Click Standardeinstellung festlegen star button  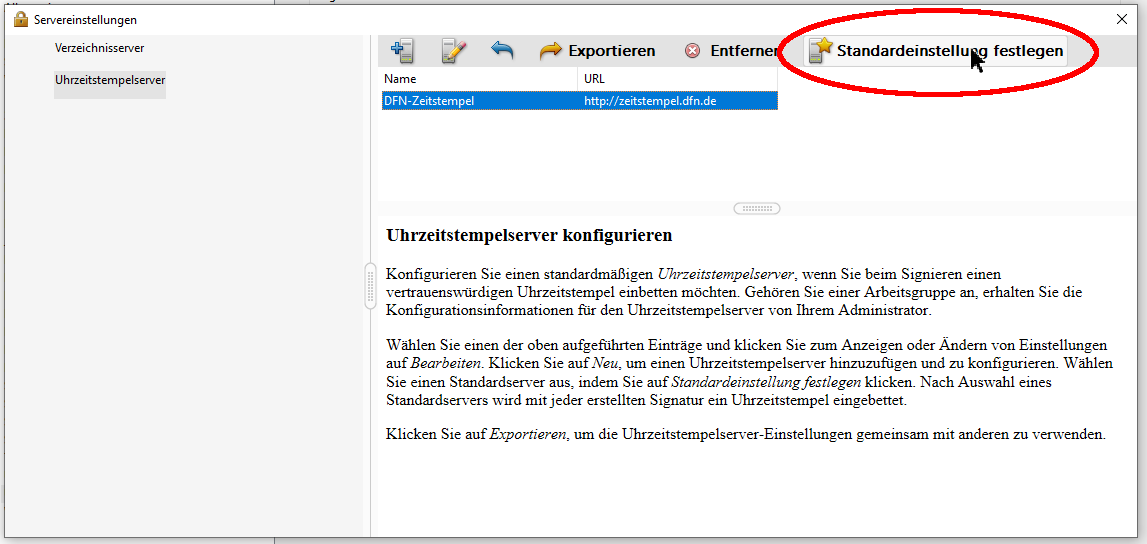pos(936,50)
